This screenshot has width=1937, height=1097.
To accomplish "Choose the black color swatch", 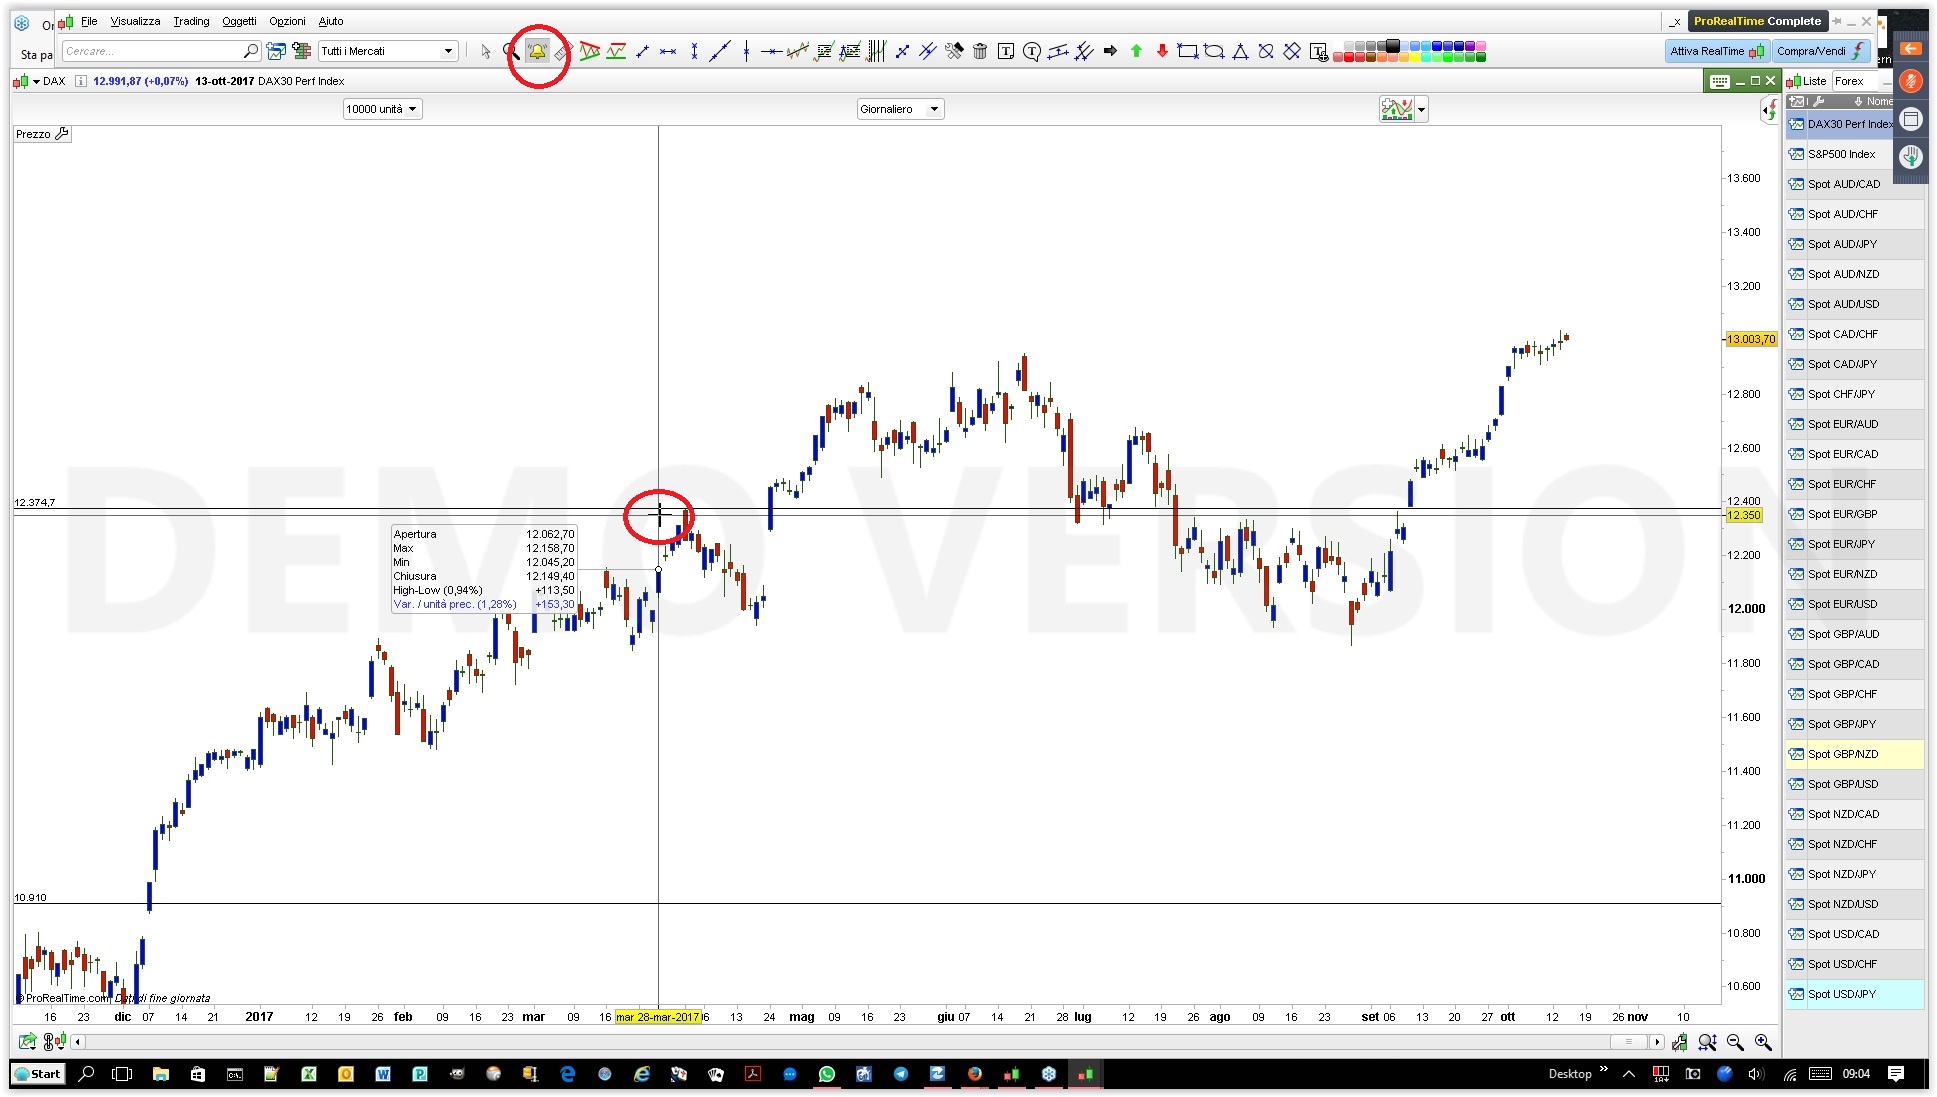I will (x=1392, y=46).
